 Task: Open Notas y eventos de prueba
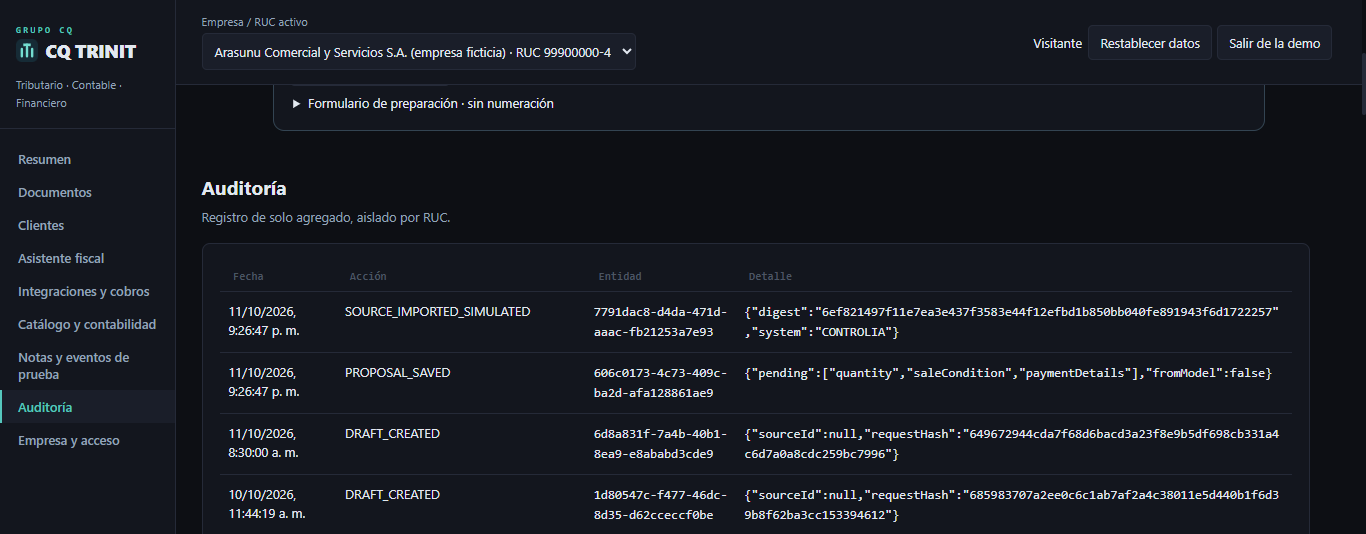[x=88, y=366]
